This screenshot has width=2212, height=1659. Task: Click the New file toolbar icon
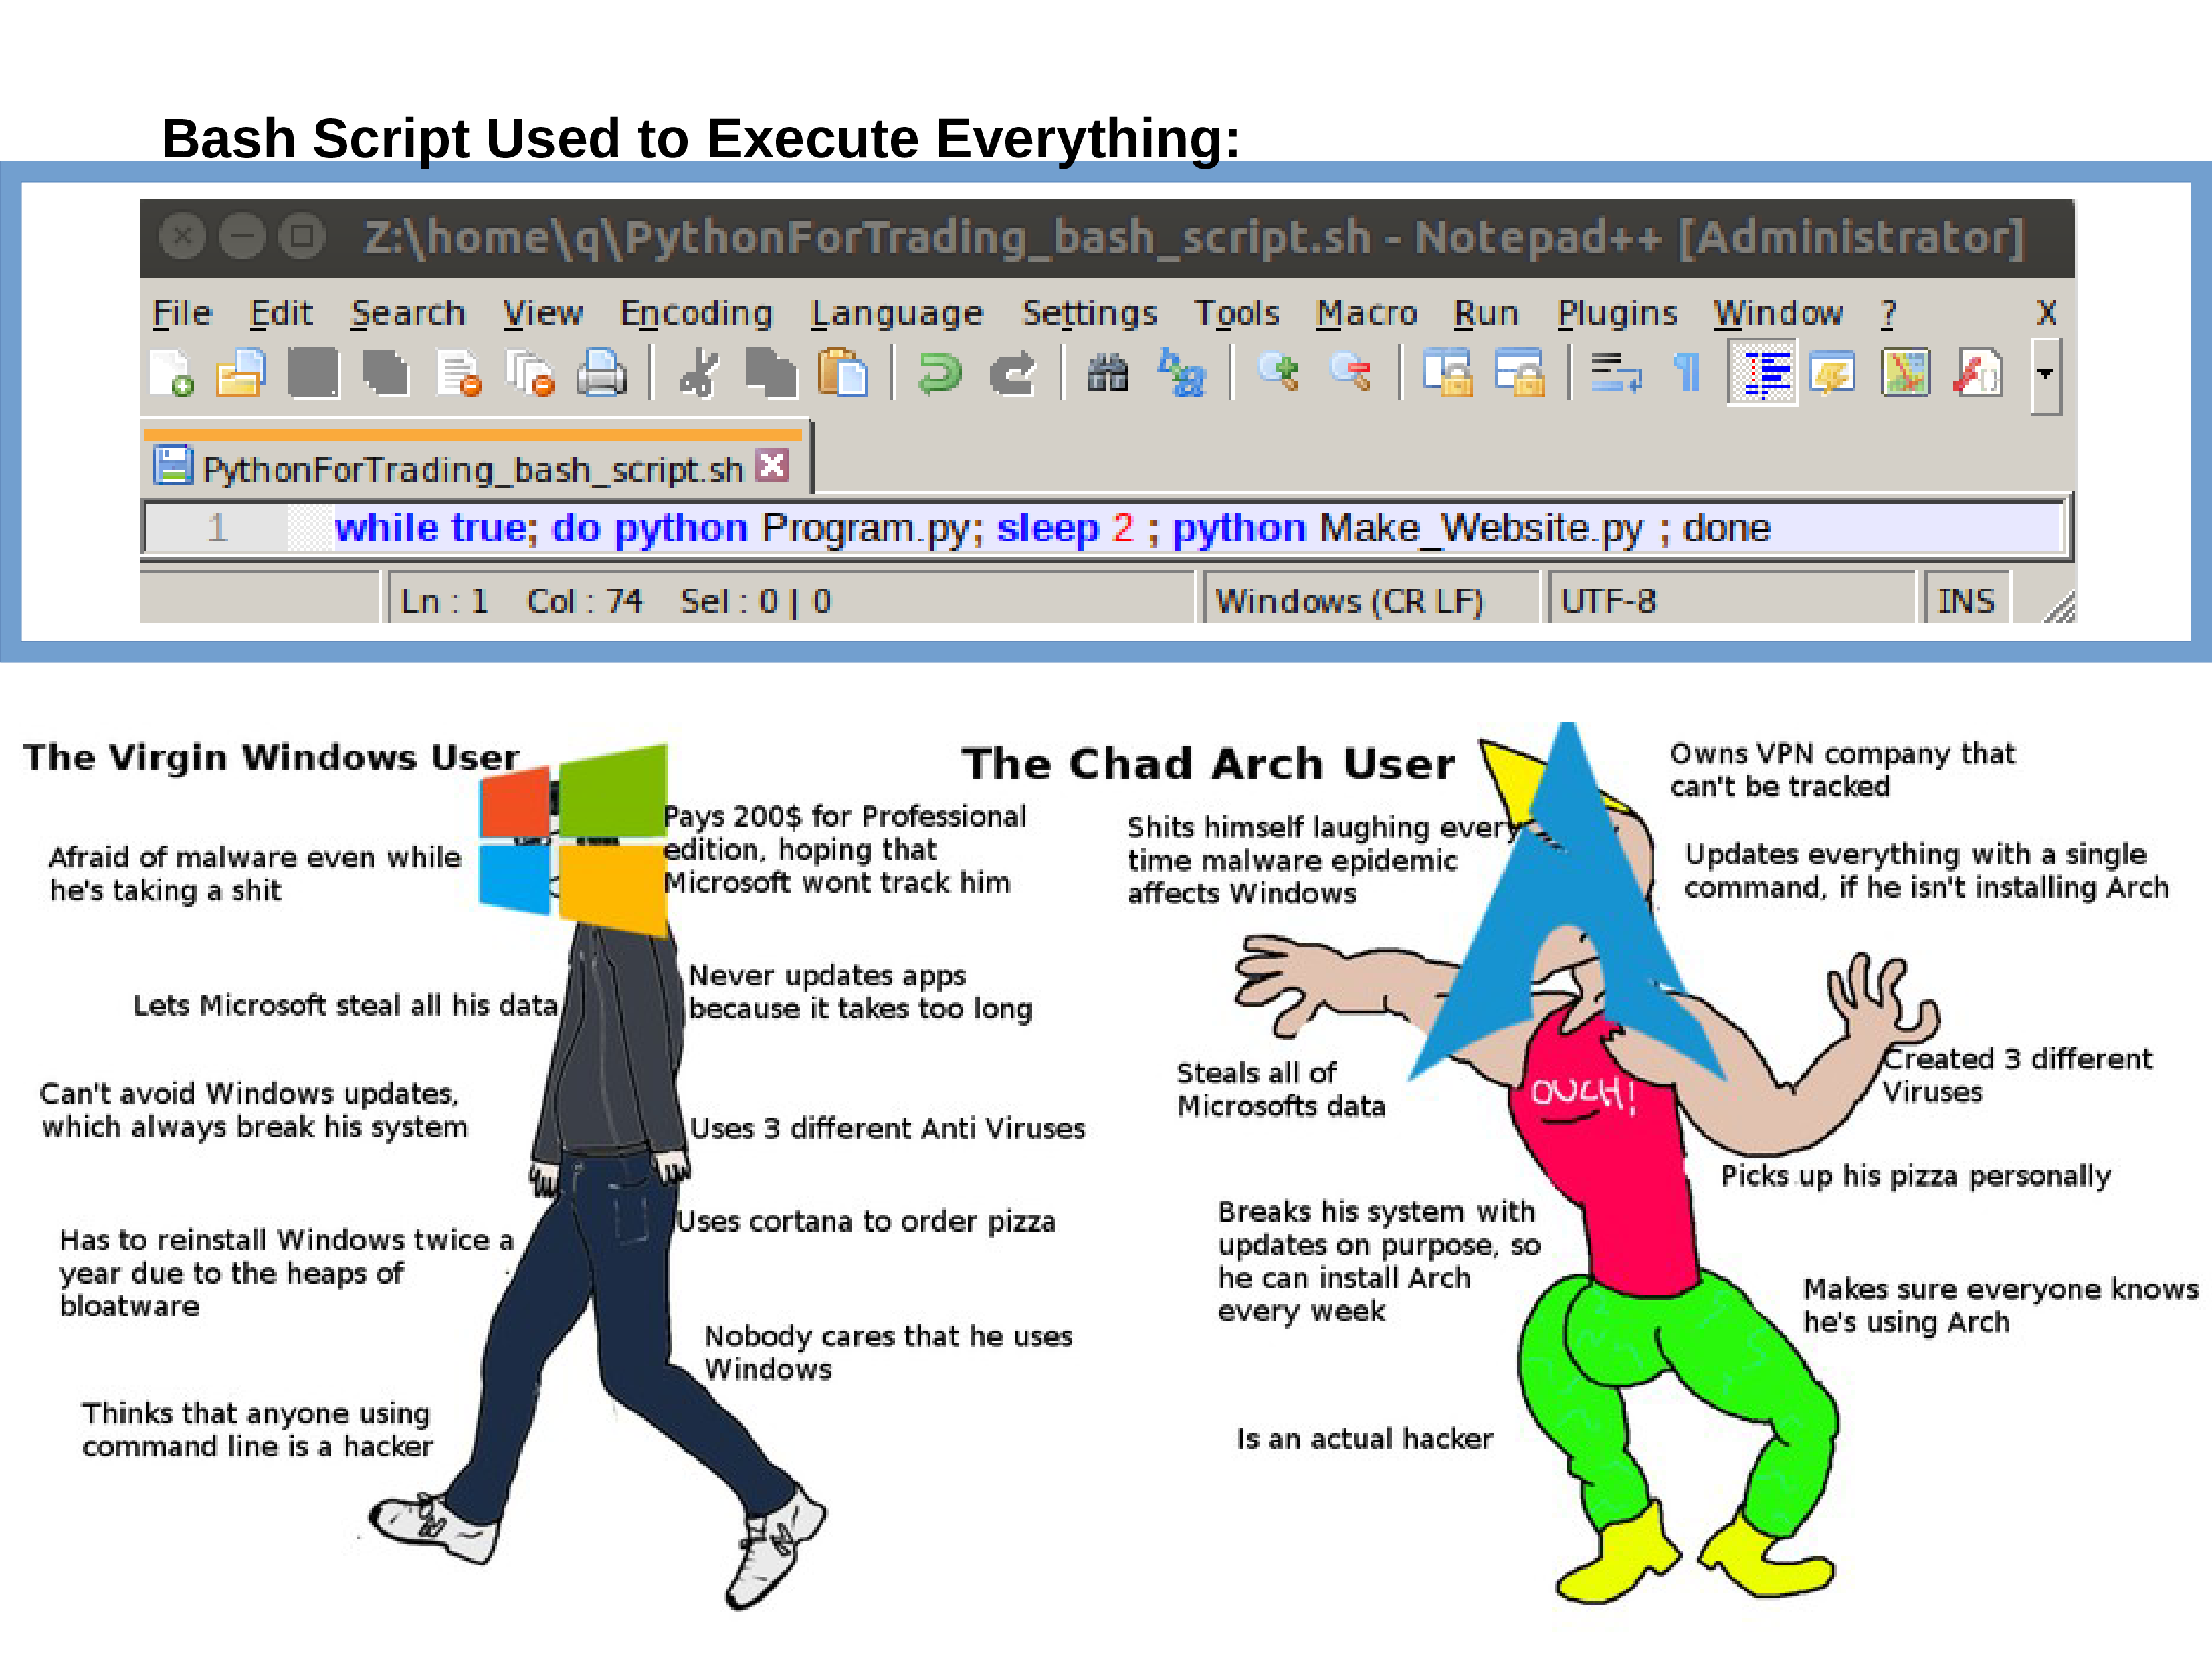(171, 373)
